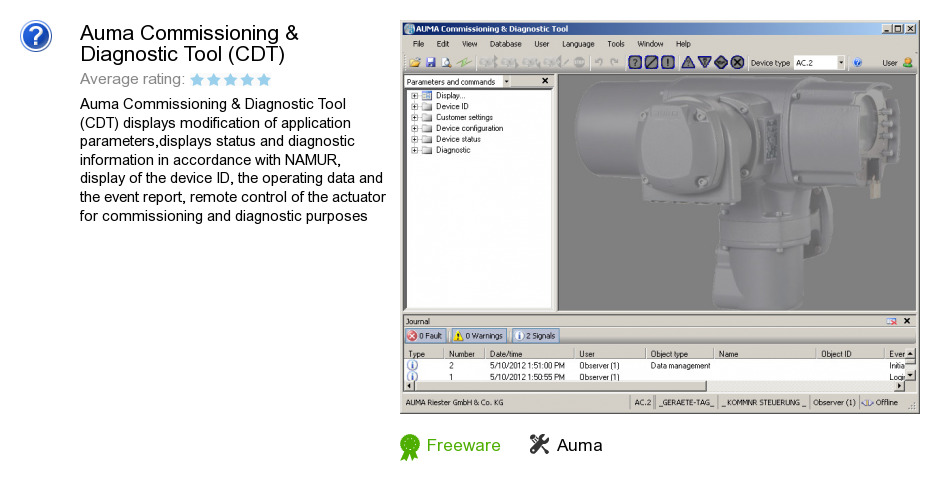940x491 pixels.
Task: Click the User person icon in toolbar
Action: [908, 62]
